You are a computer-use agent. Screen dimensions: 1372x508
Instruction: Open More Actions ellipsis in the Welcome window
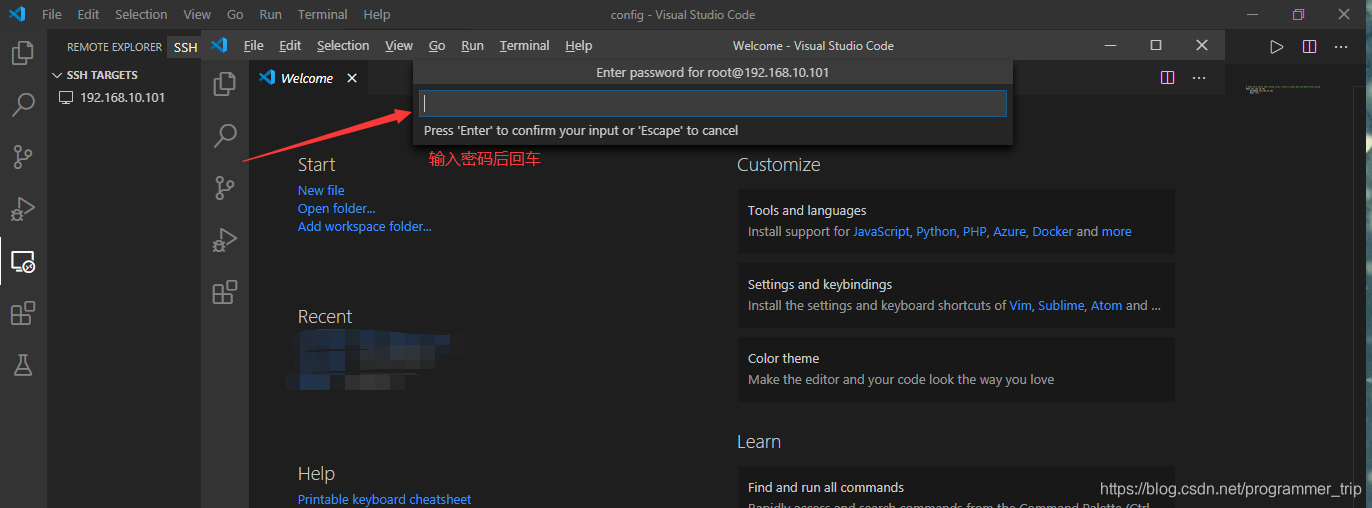tap(1199, 78)
